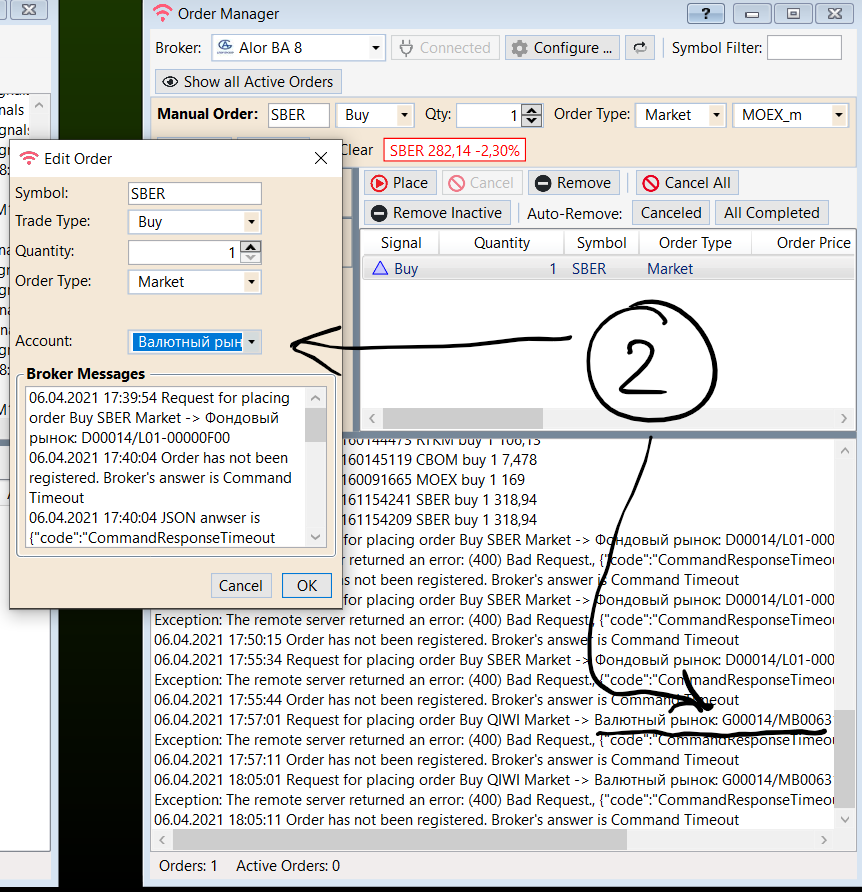862x892 pixels.
Task: Click the Orders: 1 status bar text
Action: tap(188, 866)
